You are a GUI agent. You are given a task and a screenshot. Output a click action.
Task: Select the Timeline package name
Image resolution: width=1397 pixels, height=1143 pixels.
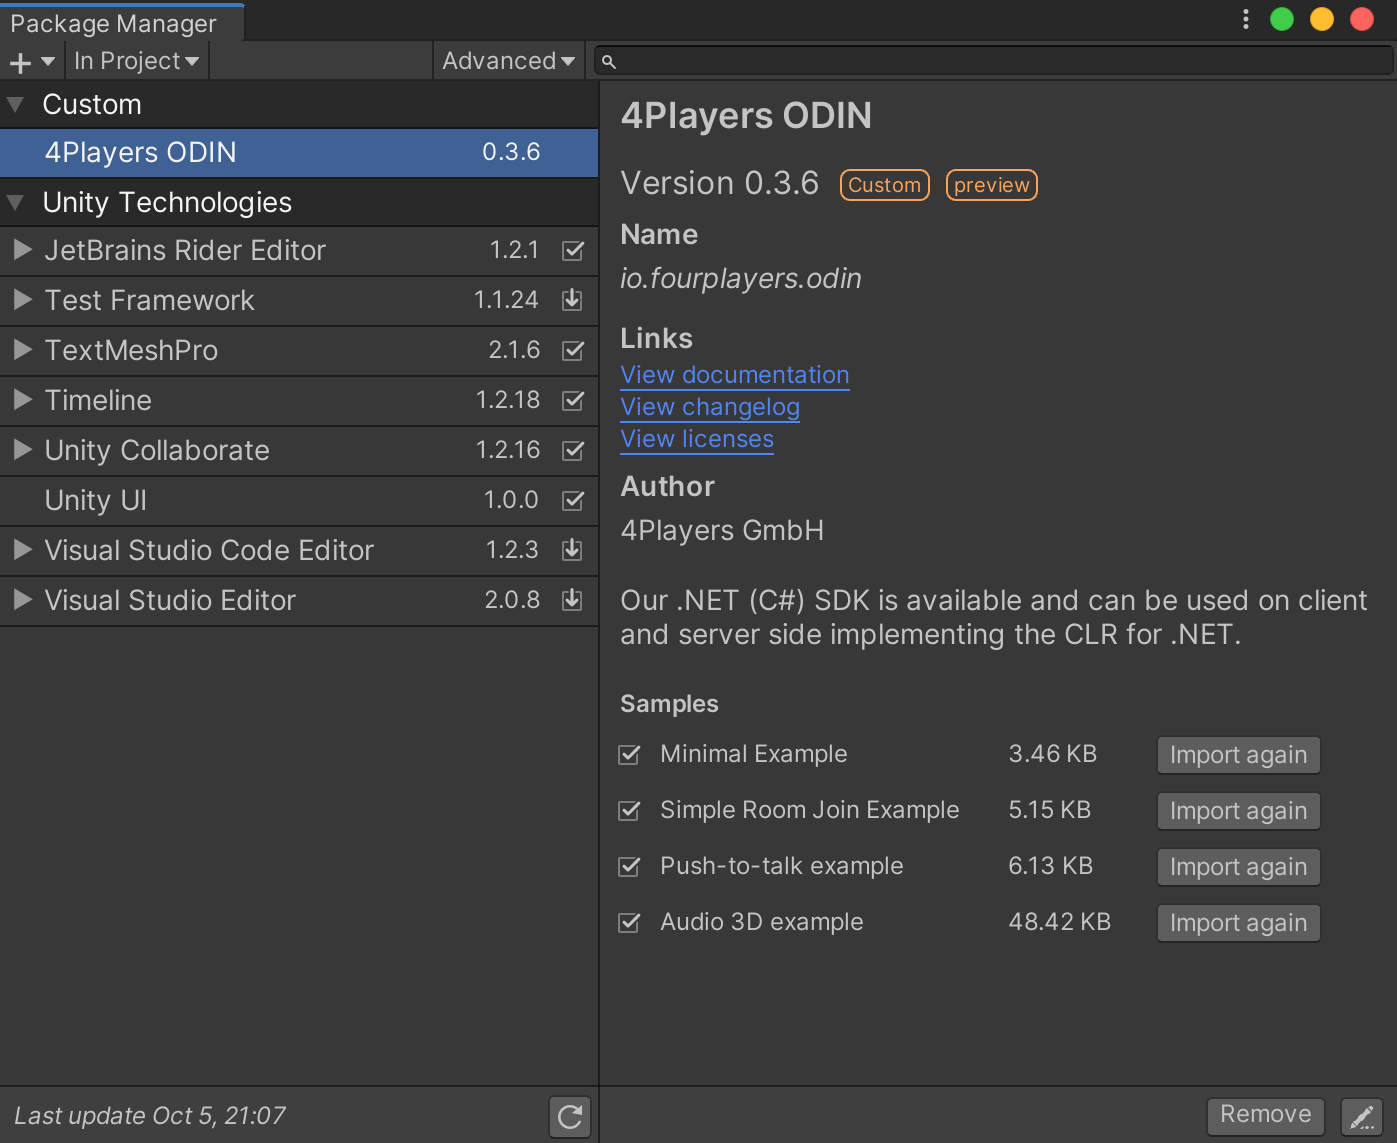98,400
